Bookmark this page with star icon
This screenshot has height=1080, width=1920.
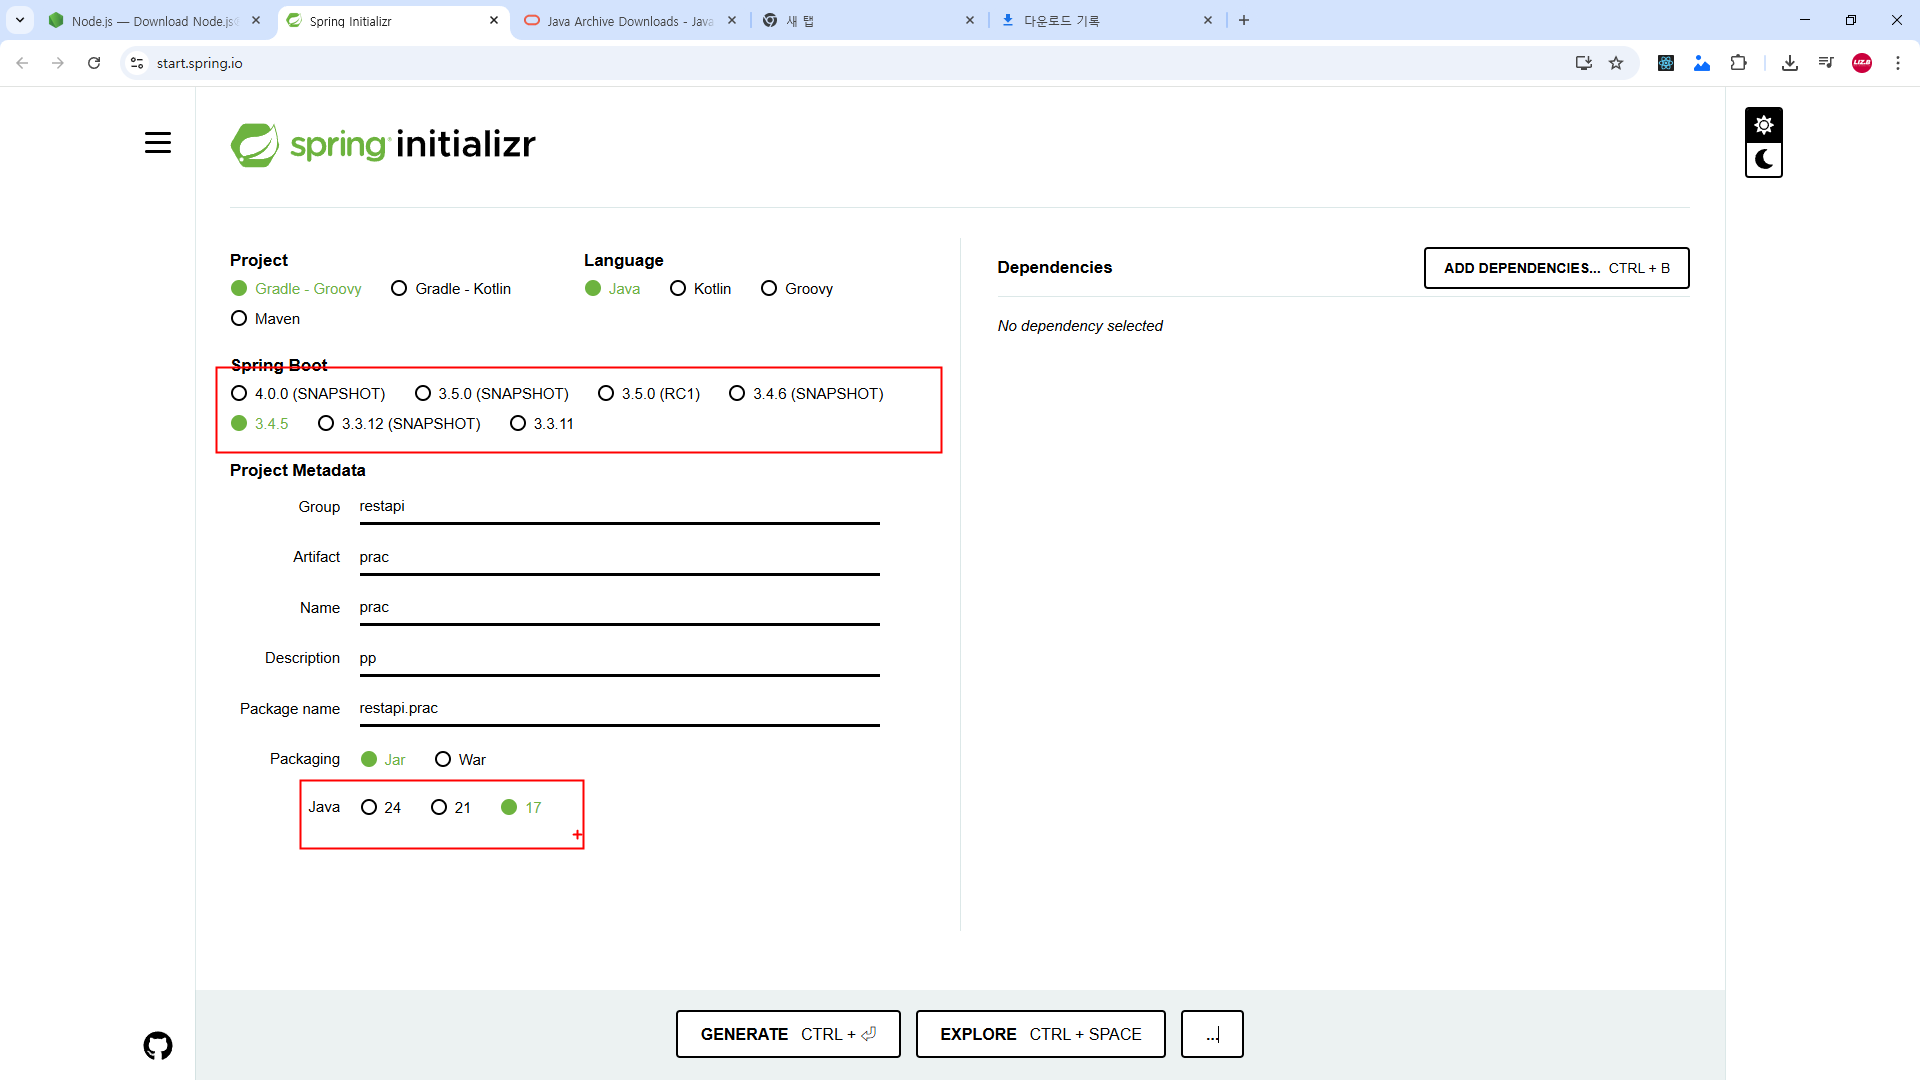click(x=1616, y=63)
